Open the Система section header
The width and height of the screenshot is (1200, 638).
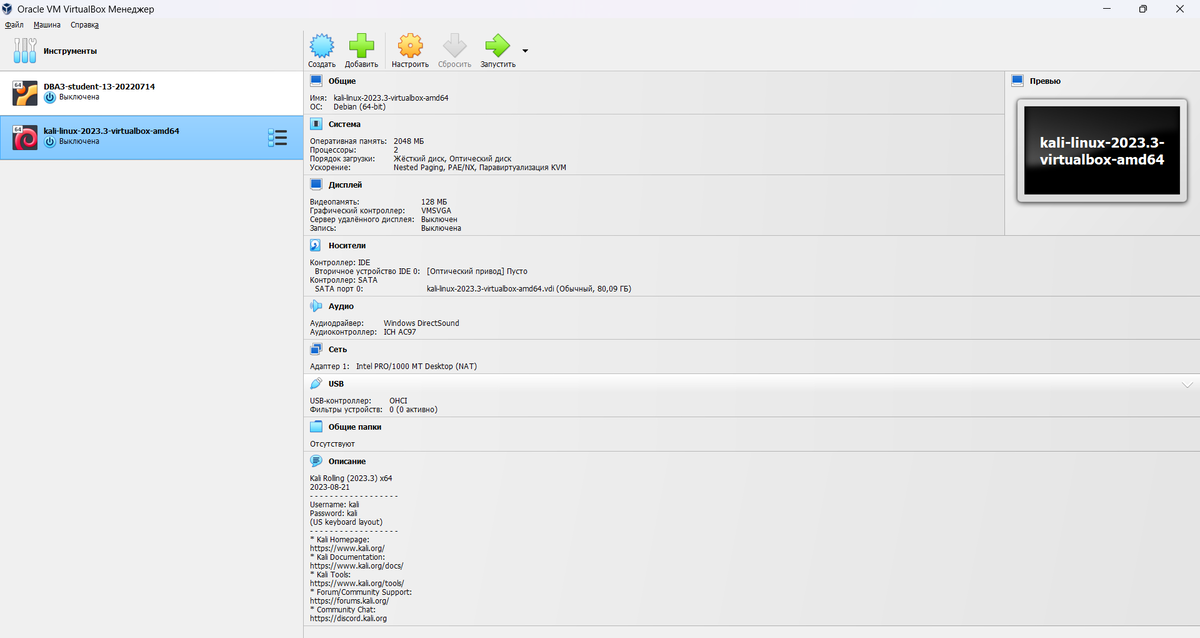click(344, 124)
